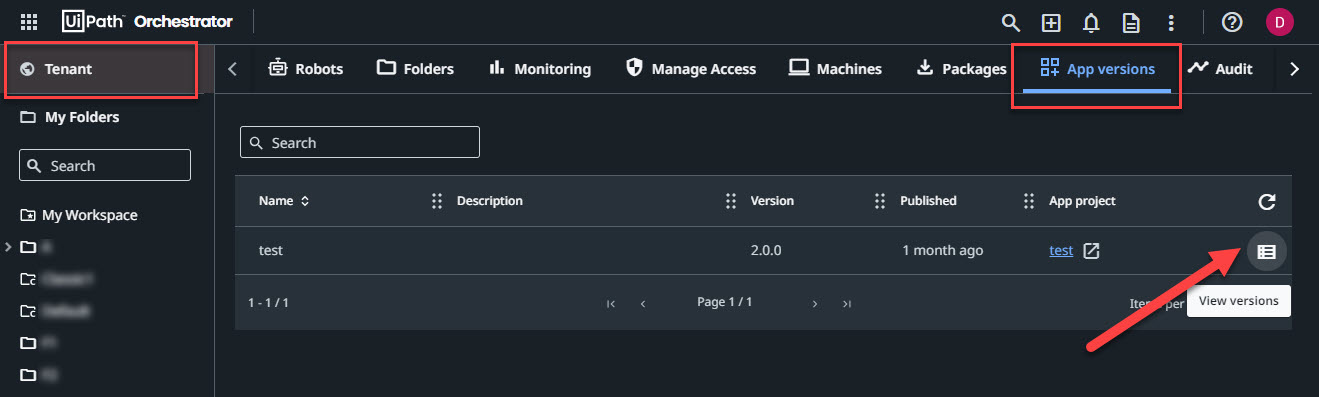Go to the last page
The width and height of the screenshot is (1319, 397).
[x=847, y=303]
